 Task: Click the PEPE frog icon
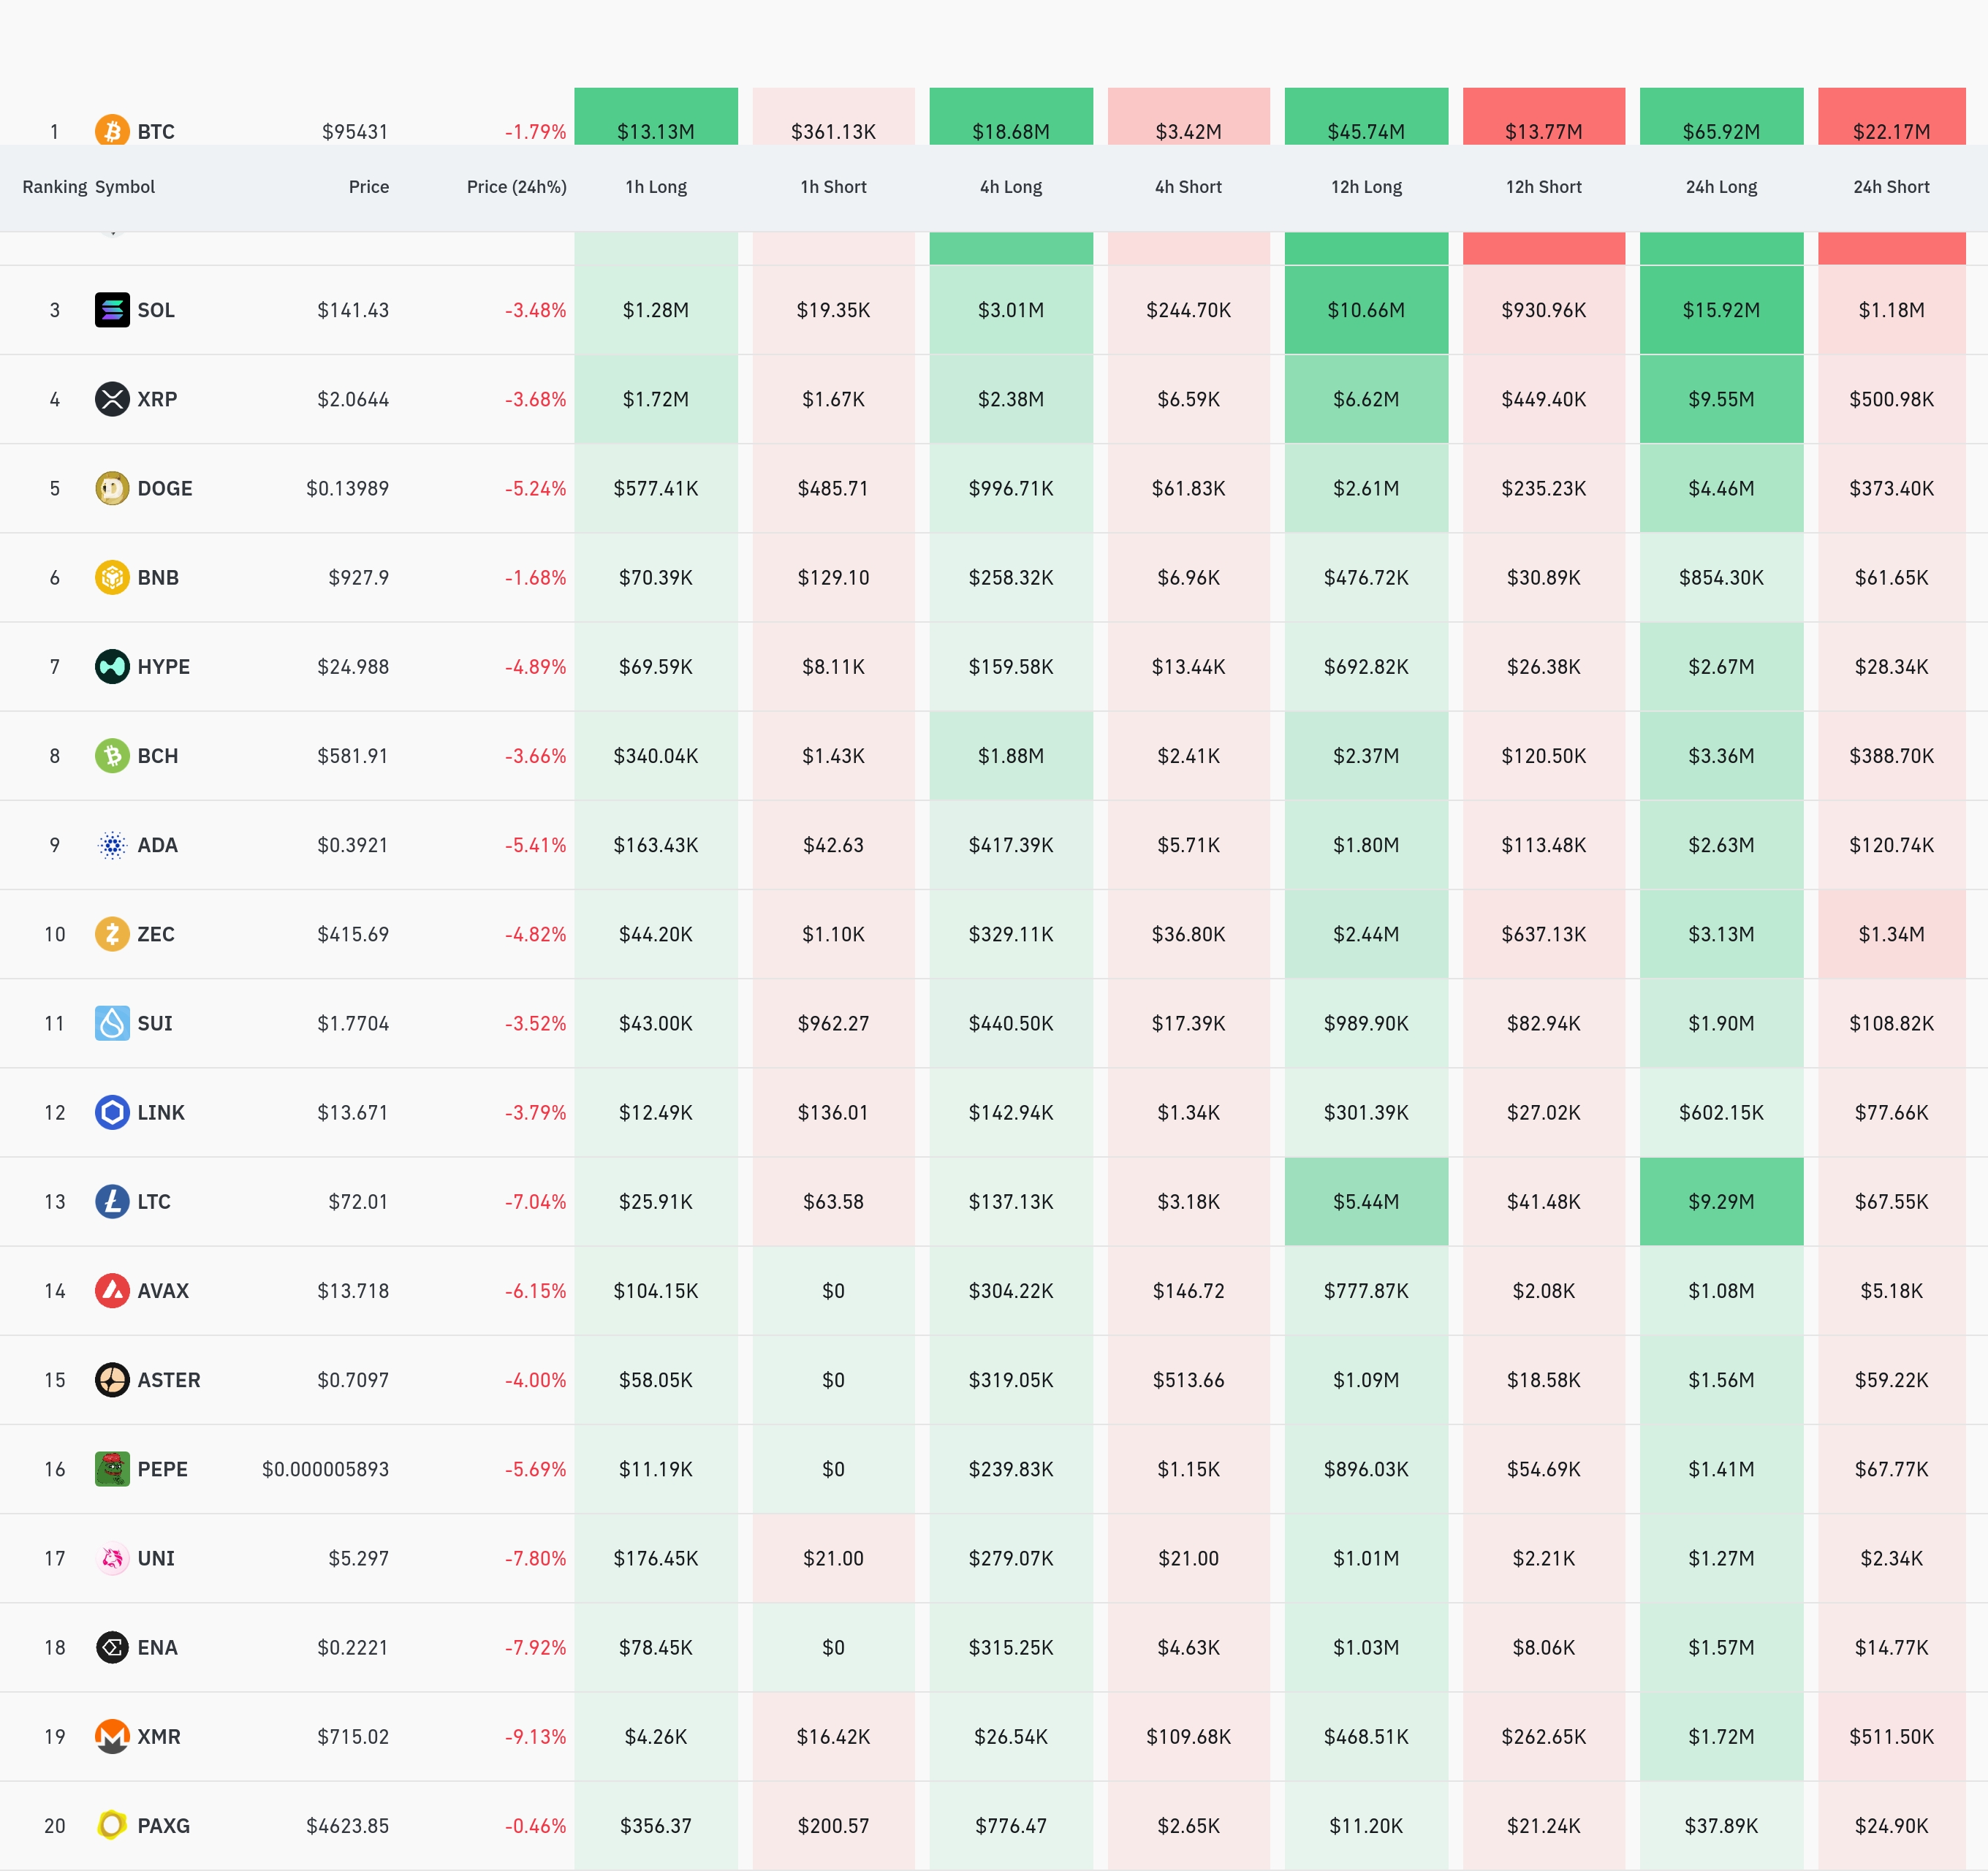pos(112,1469)
